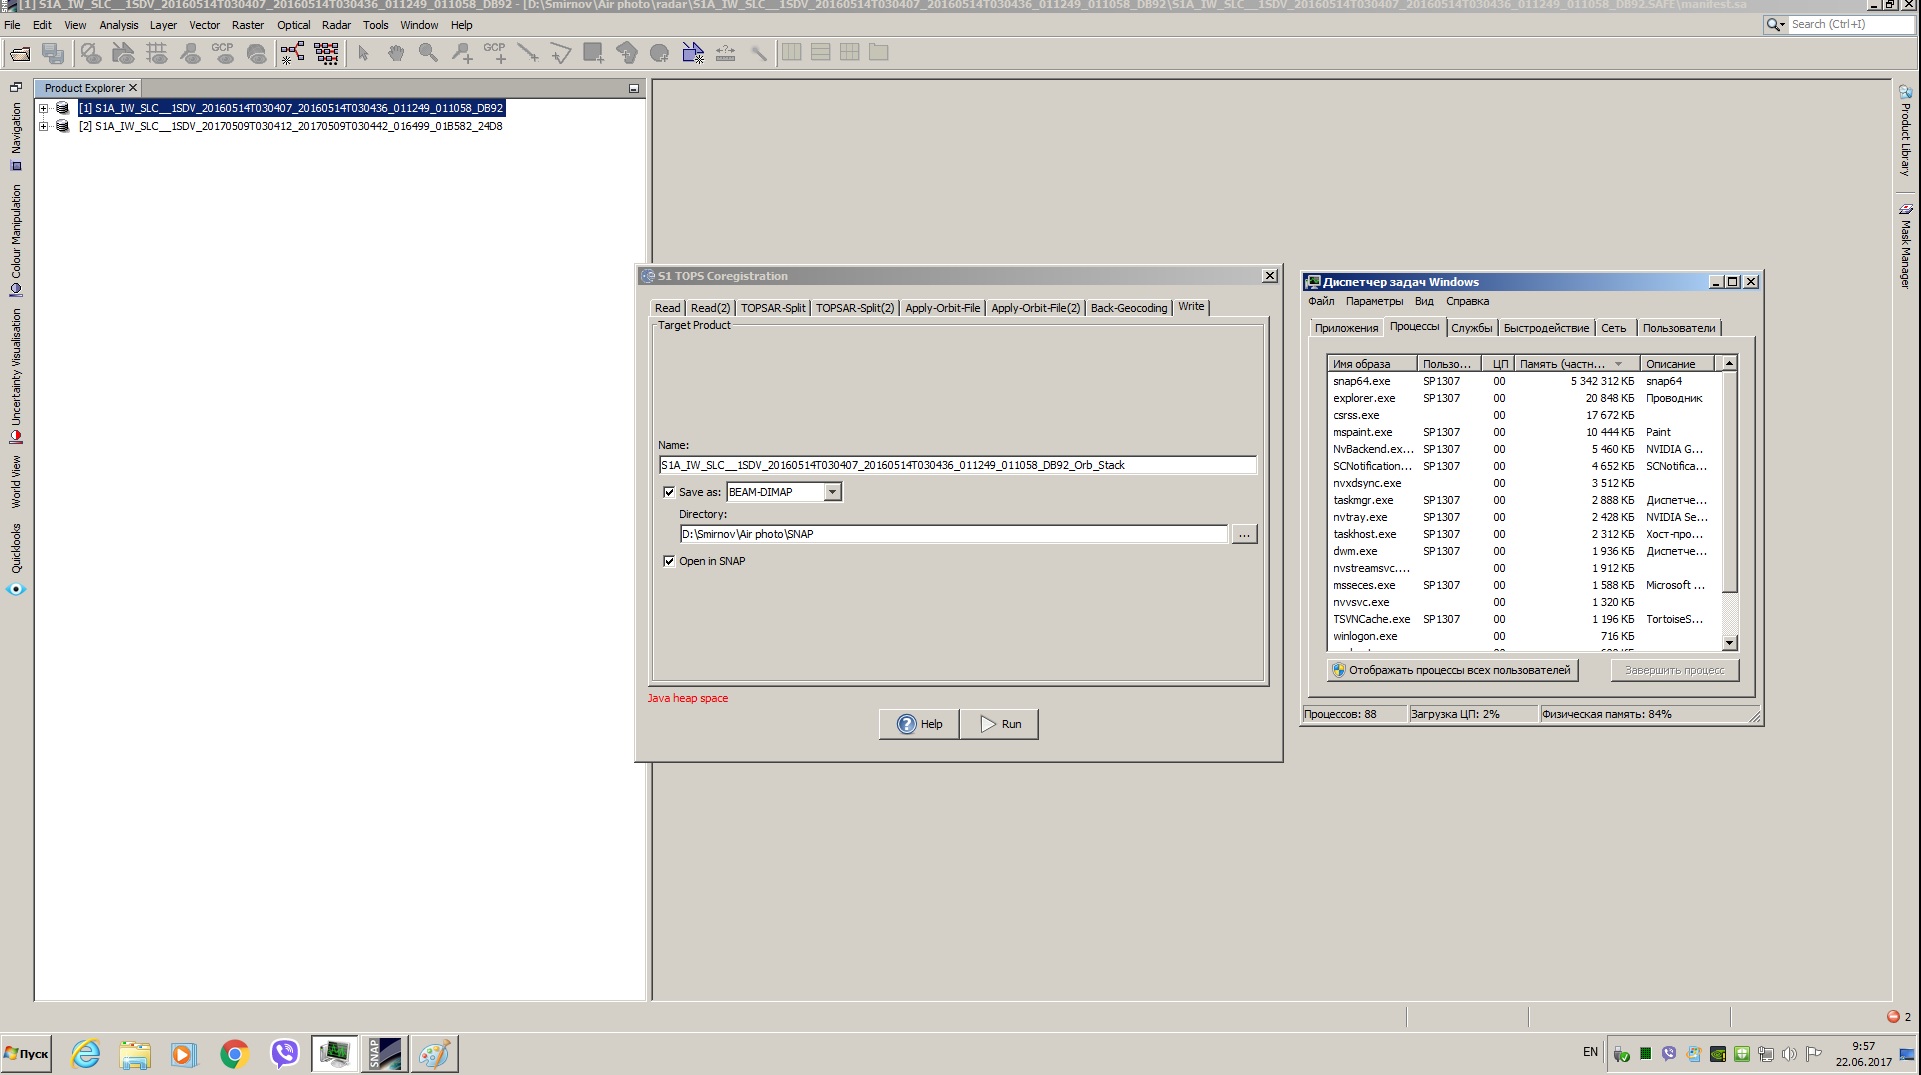Open the BEAM-DIMAP format dropdown
Image resolution: width=1921 pixels, height=1075 pixels.
click(x=832, y=492)
